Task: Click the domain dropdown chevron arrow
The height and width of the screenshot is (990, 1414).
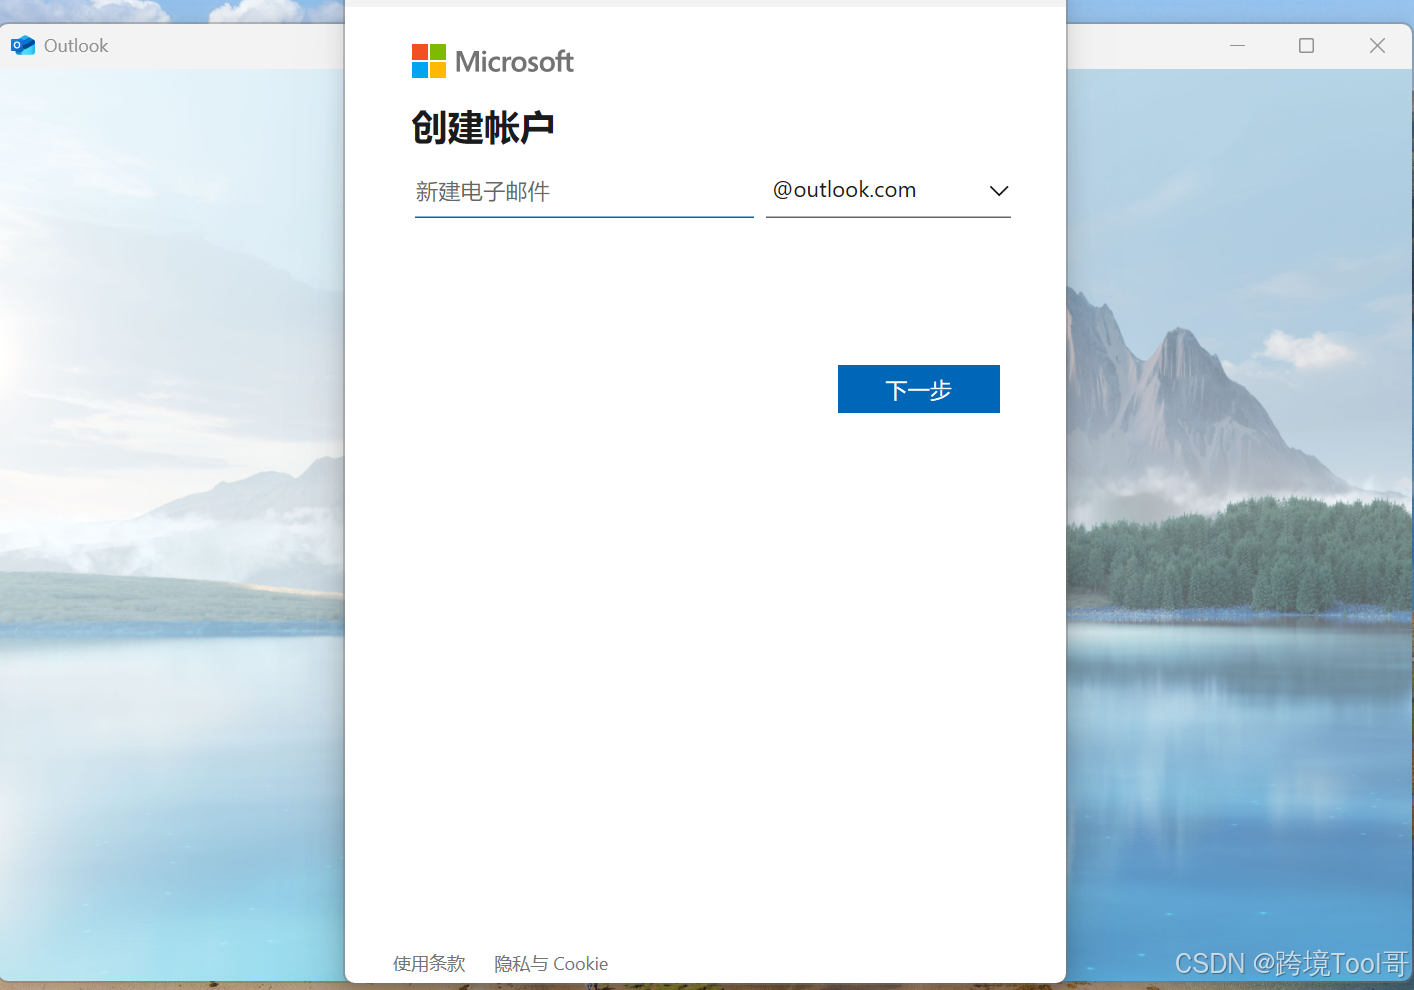Action: 998,191
